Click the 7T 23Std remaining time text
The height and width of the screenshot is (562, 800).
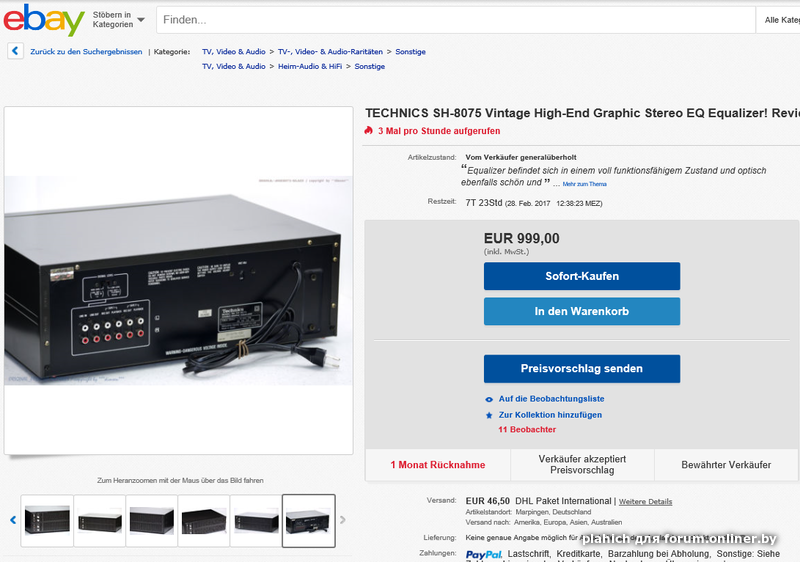coord(484,202)
